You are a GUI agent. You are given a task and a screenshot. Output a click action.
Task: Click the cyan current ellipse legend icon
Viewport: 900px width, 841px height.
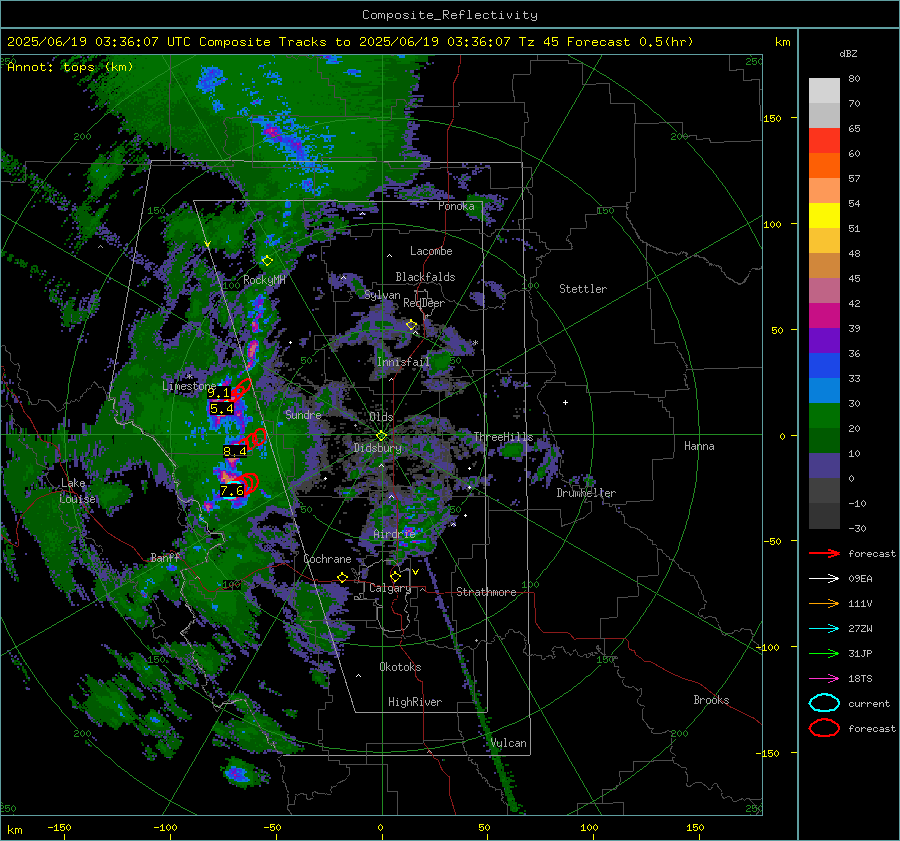(x=824, y=703)
